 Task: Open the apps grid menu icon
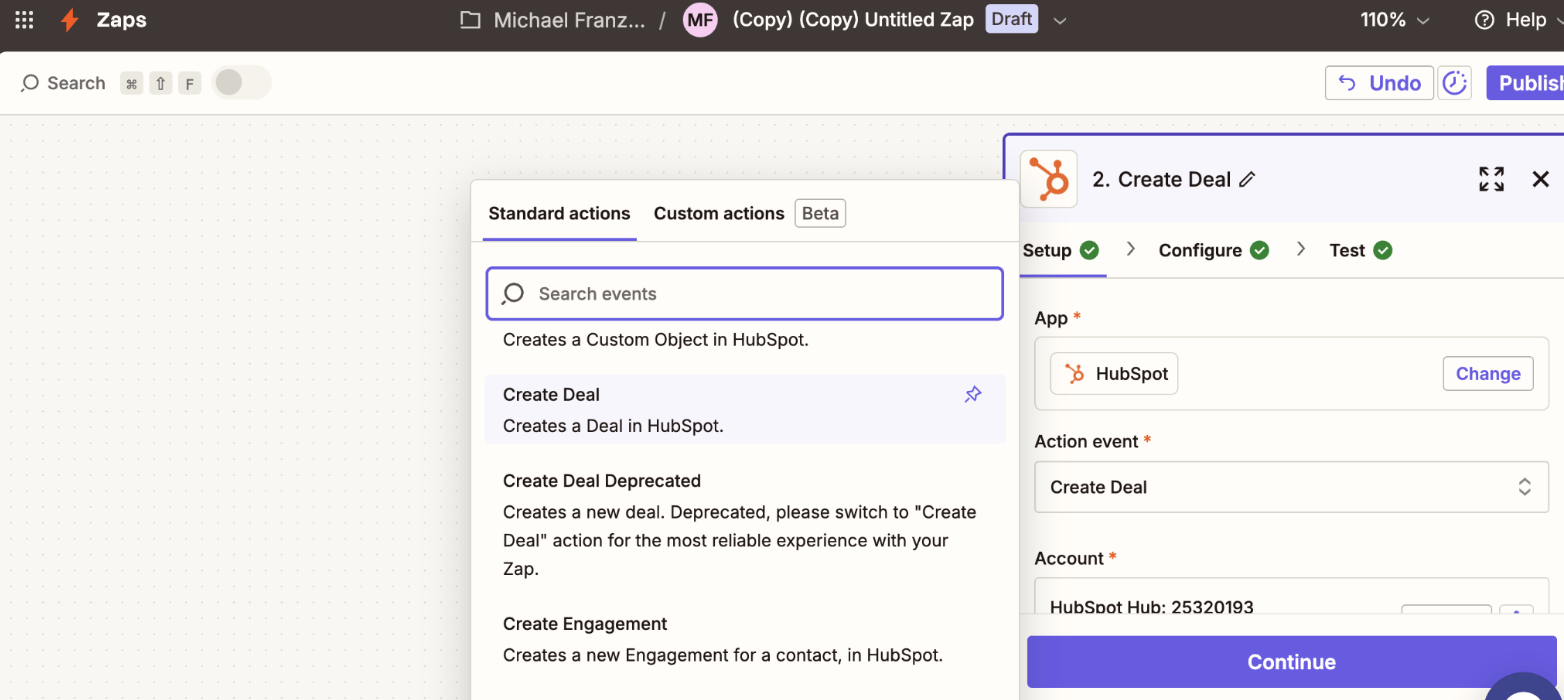pos(24,20)
